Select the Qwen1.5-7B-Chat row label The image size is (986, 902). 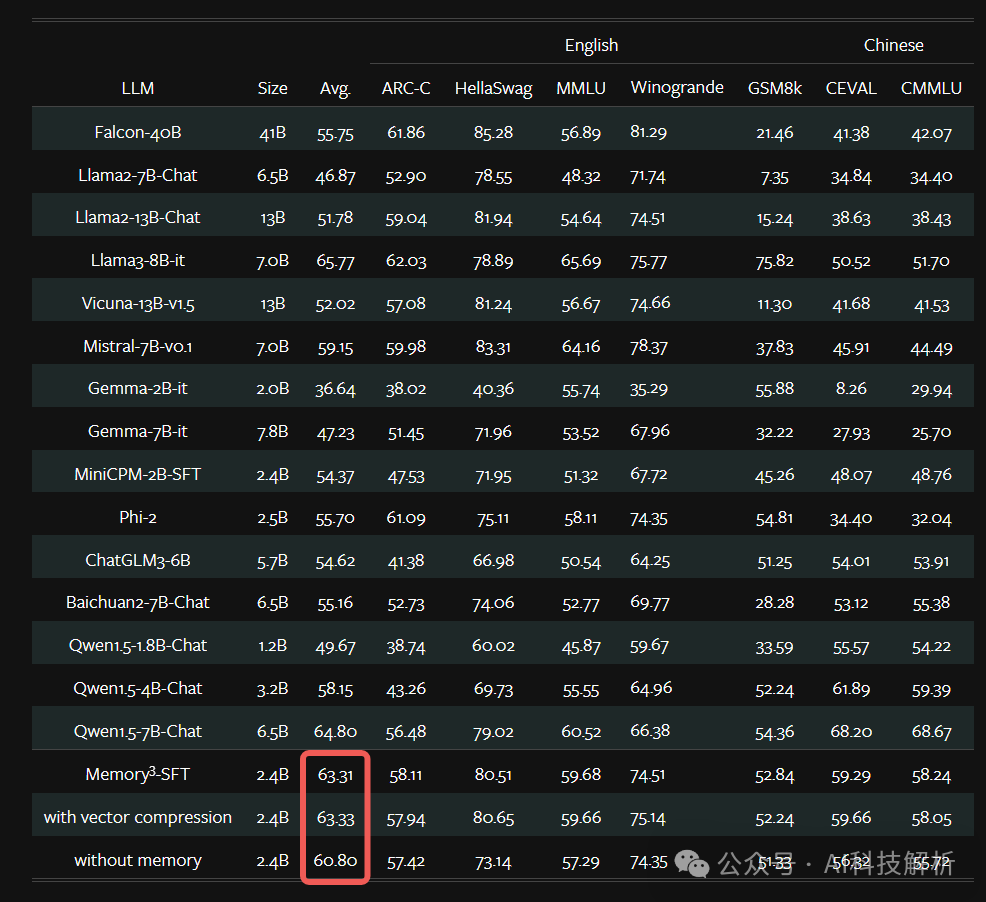(x=138, y=732)
